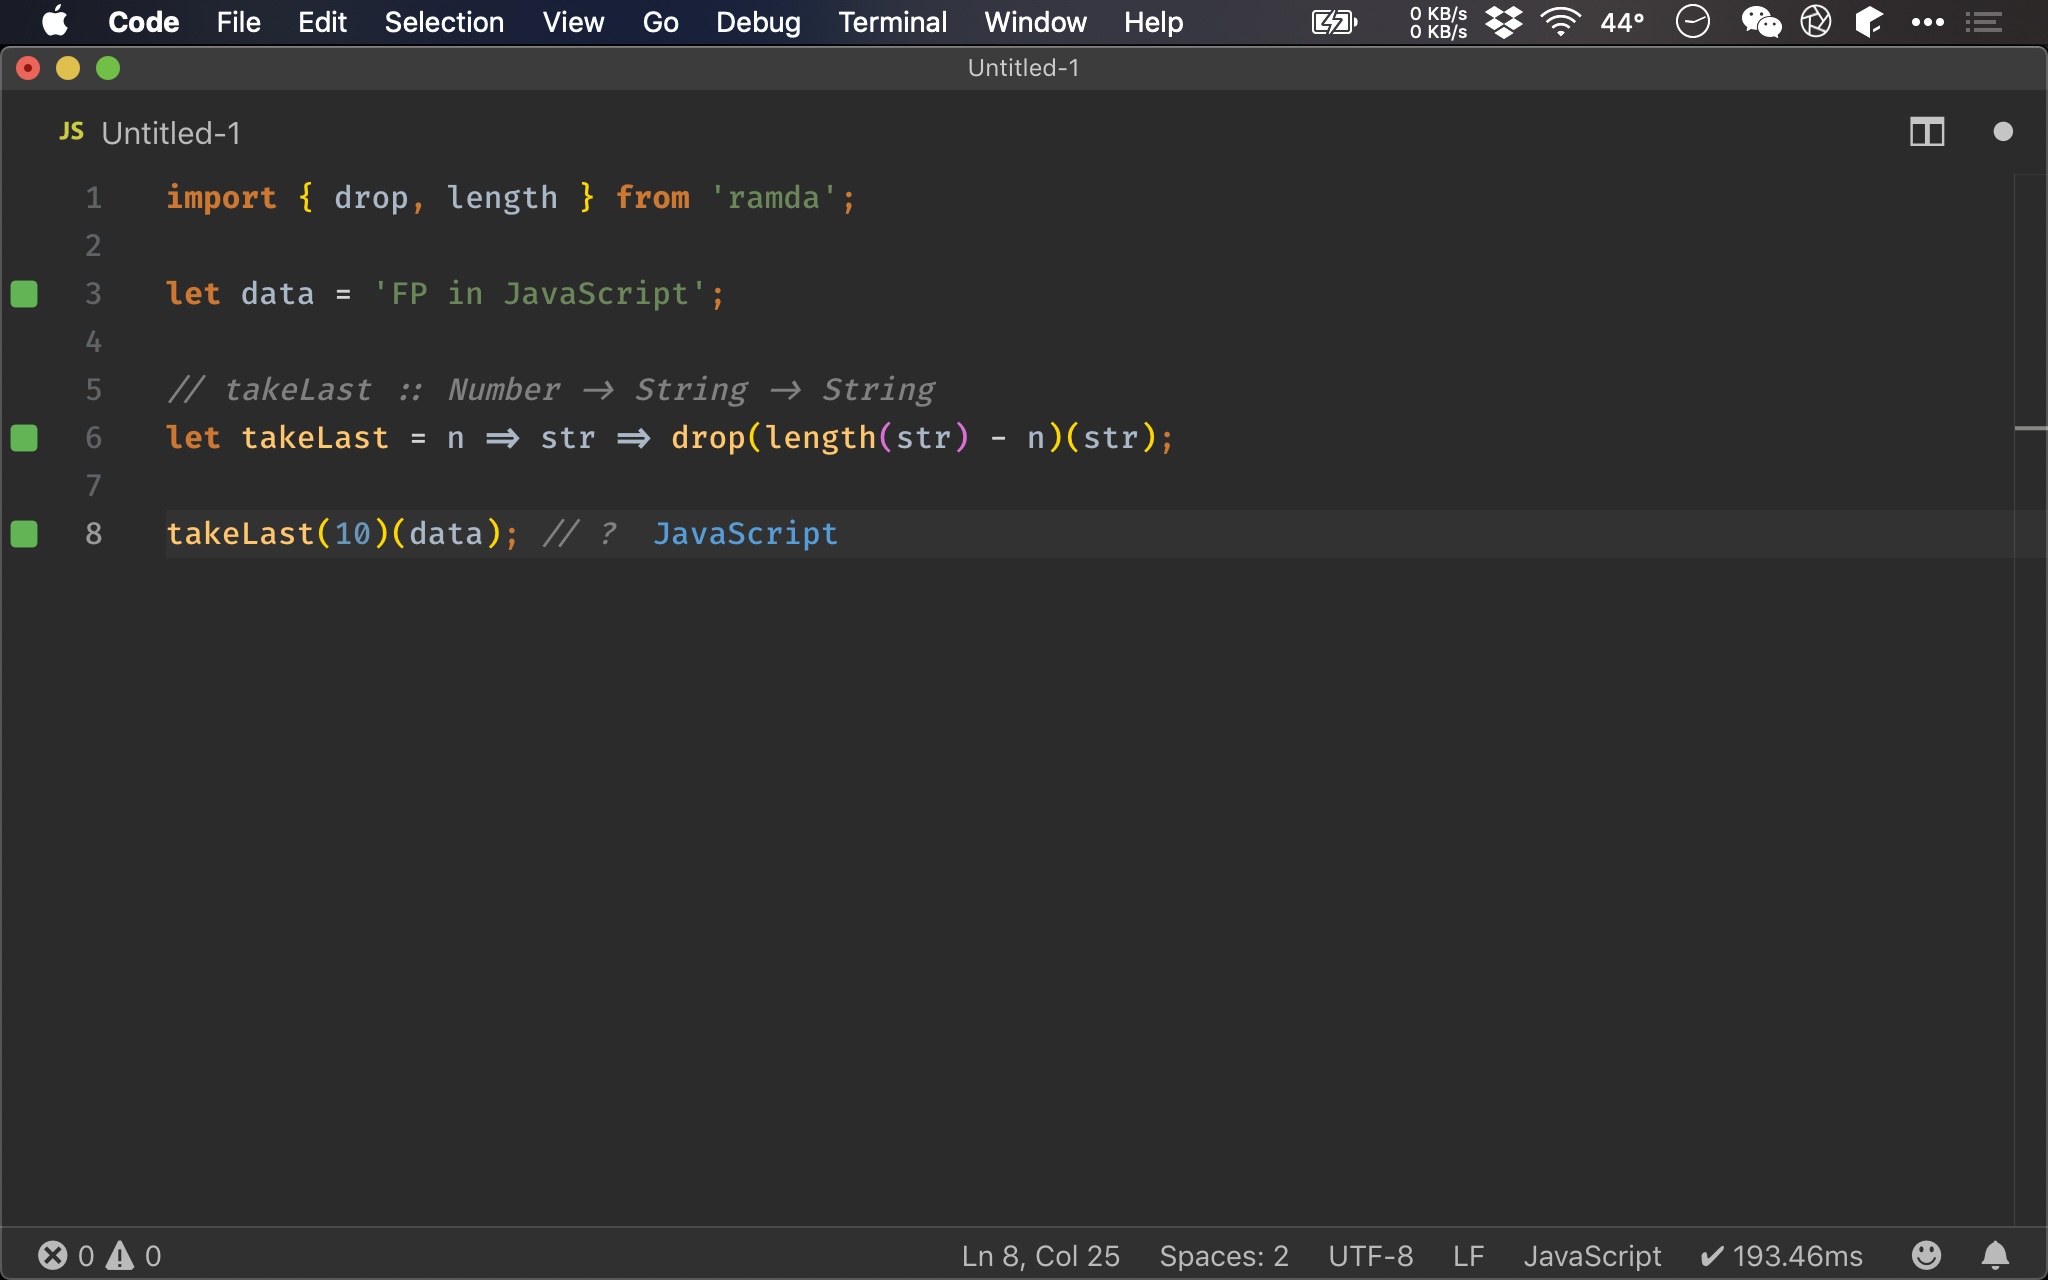Open the Help menu
Image resolution: width=2048 pixels, height=1280 pixels.
pyautogui.click(x=1153, y=22)
